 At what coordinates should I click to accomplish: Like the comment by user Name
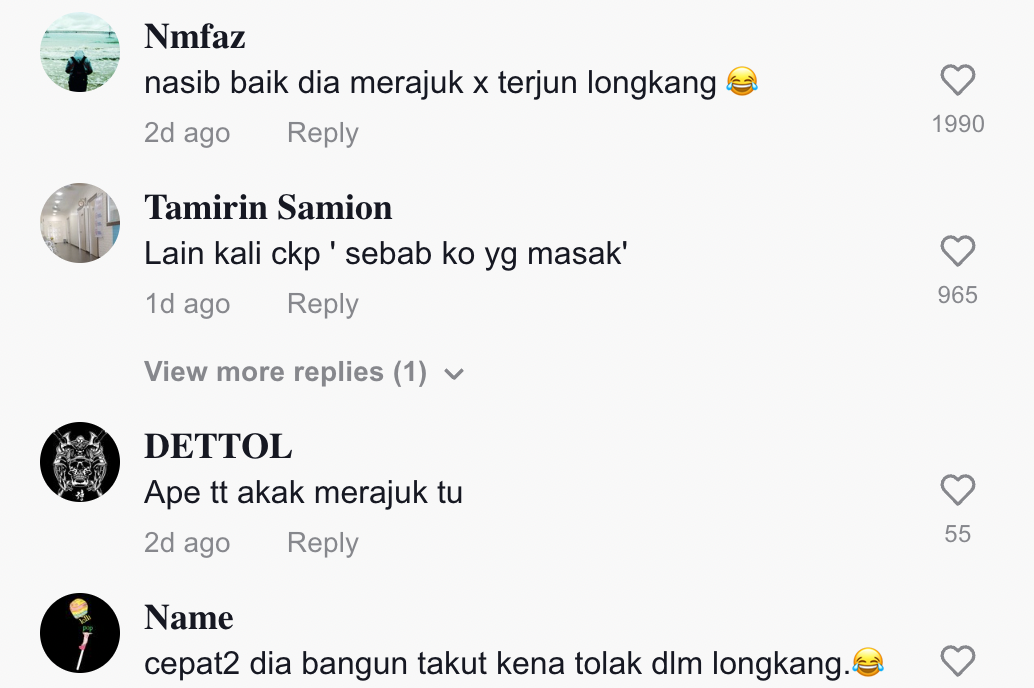958,661
